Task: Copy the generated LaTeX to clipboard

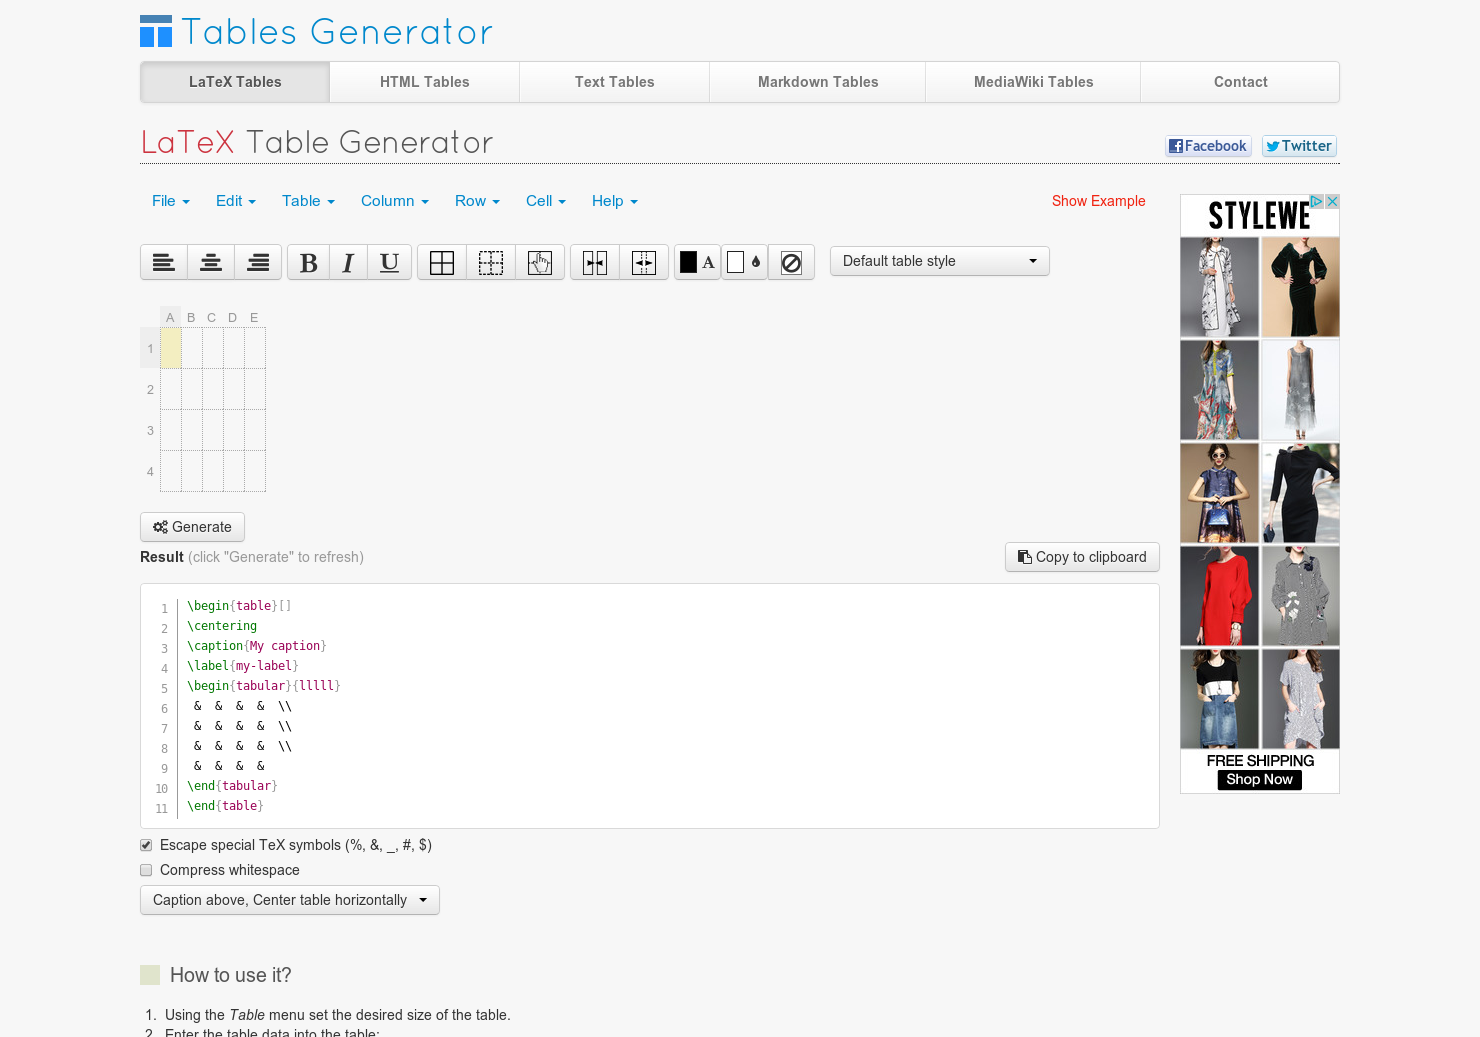Action: point(1082,557)
